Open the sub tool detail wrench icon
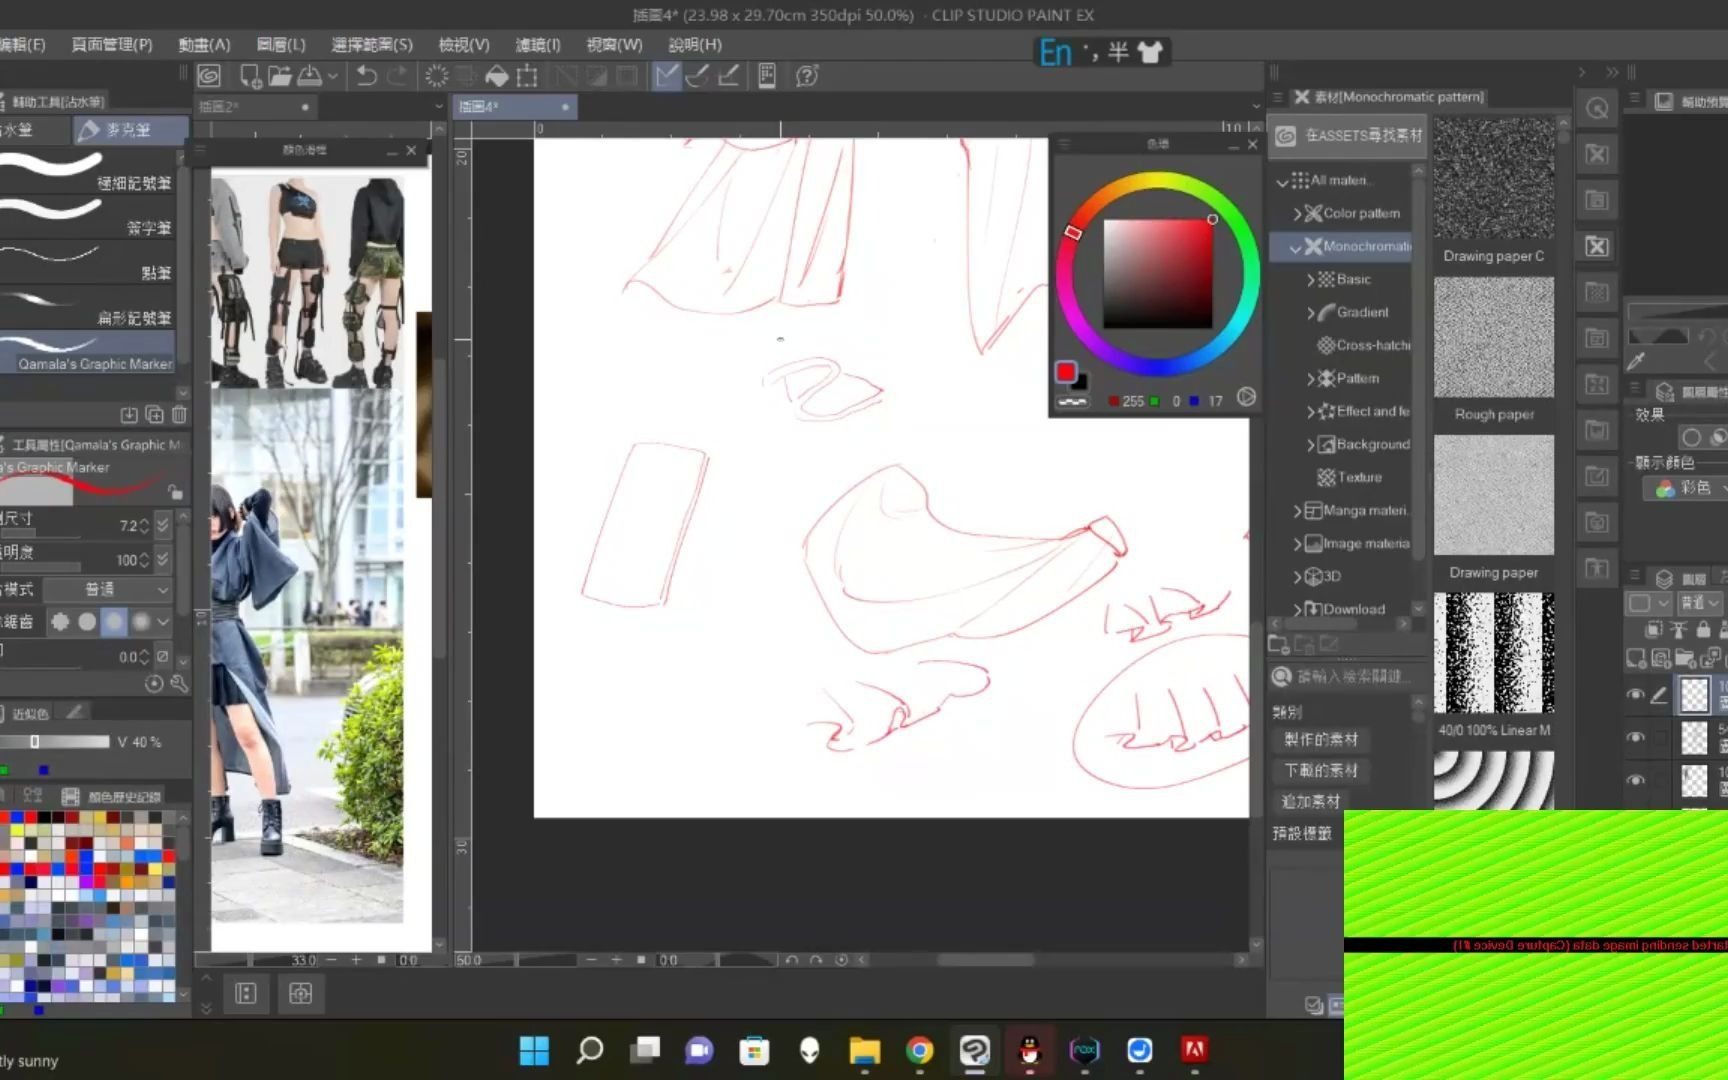 (179, 684)
